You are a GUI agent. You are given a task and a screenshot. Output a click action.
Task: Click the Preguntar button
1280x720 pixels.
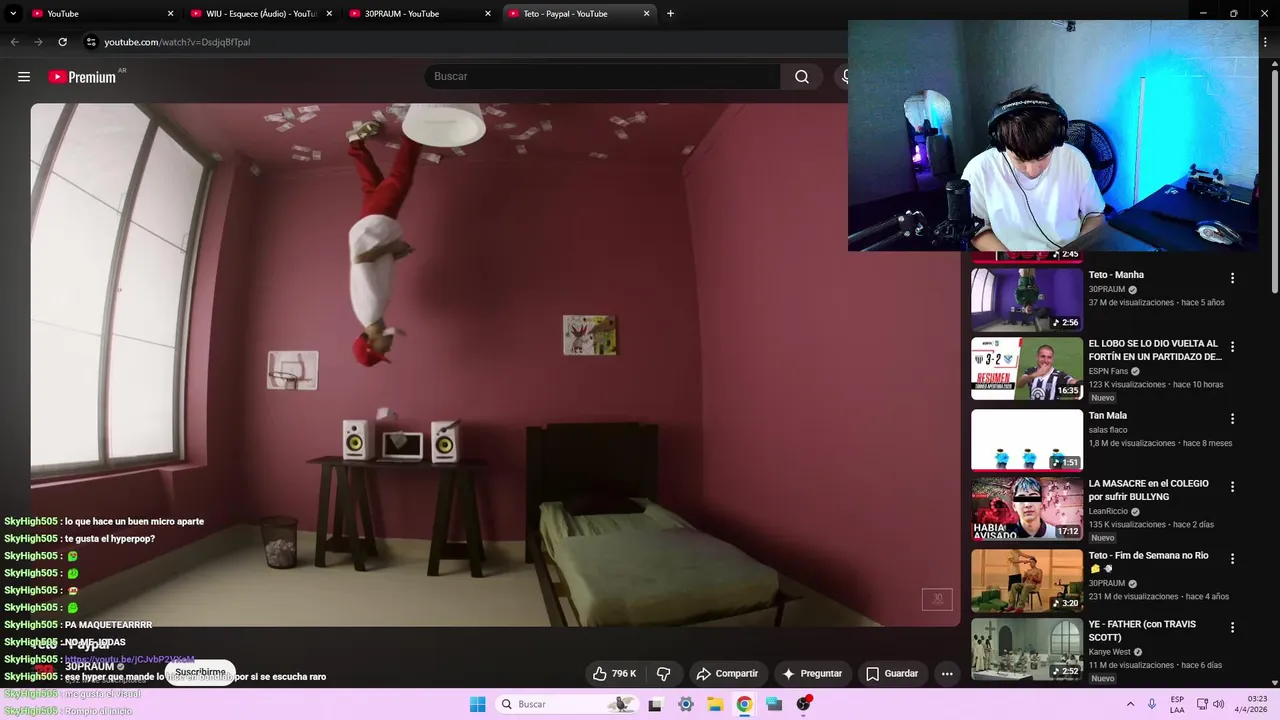pyautogui.click(x=812, y=674)
